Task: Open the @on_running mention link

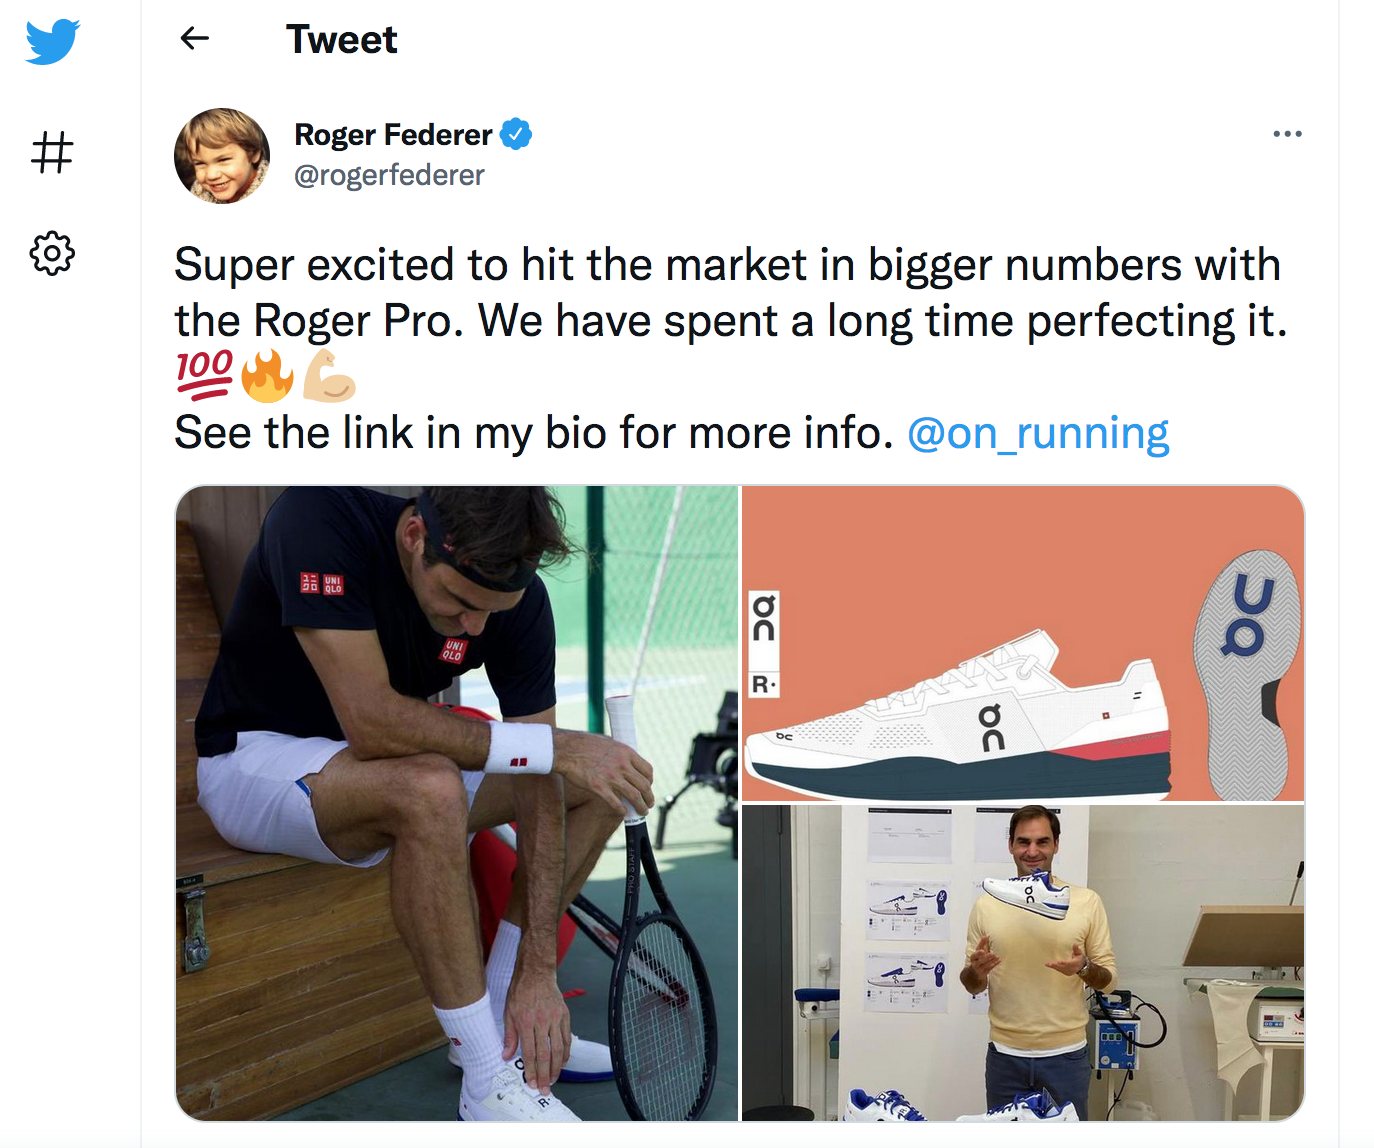Action: pyautogui.click(x=1038, y=433)
